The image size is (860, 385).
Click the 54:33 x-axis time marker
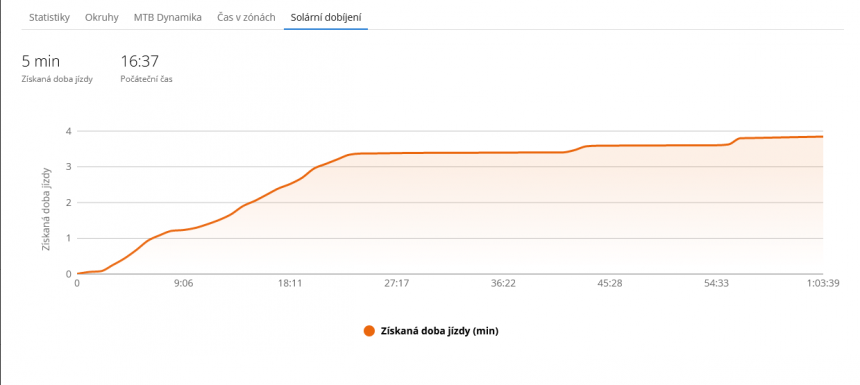point(716,284)
